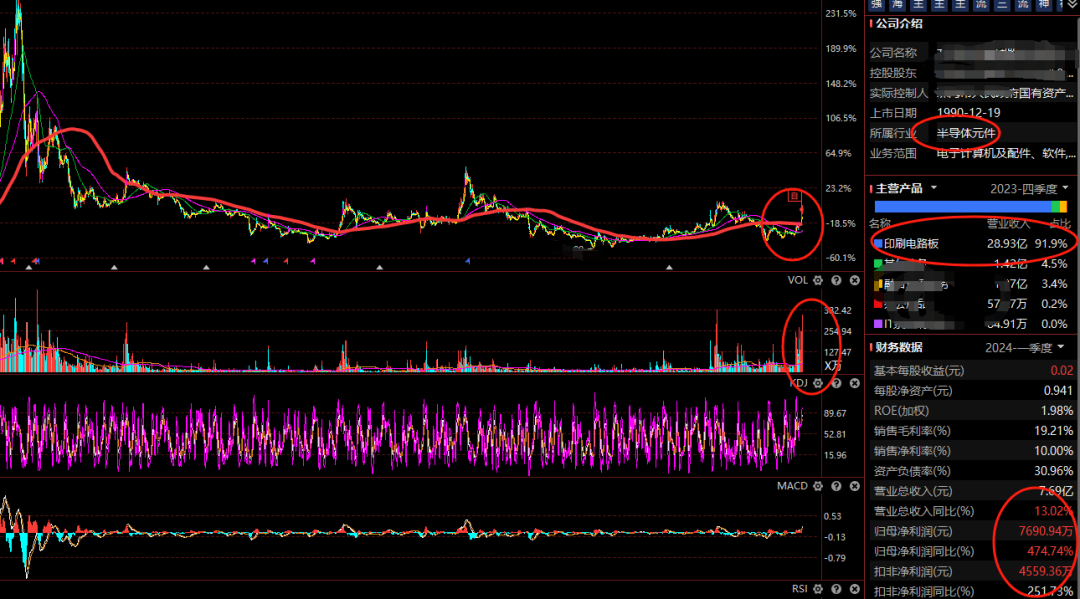Close the VOL indicator panel

tap(855, 280)
